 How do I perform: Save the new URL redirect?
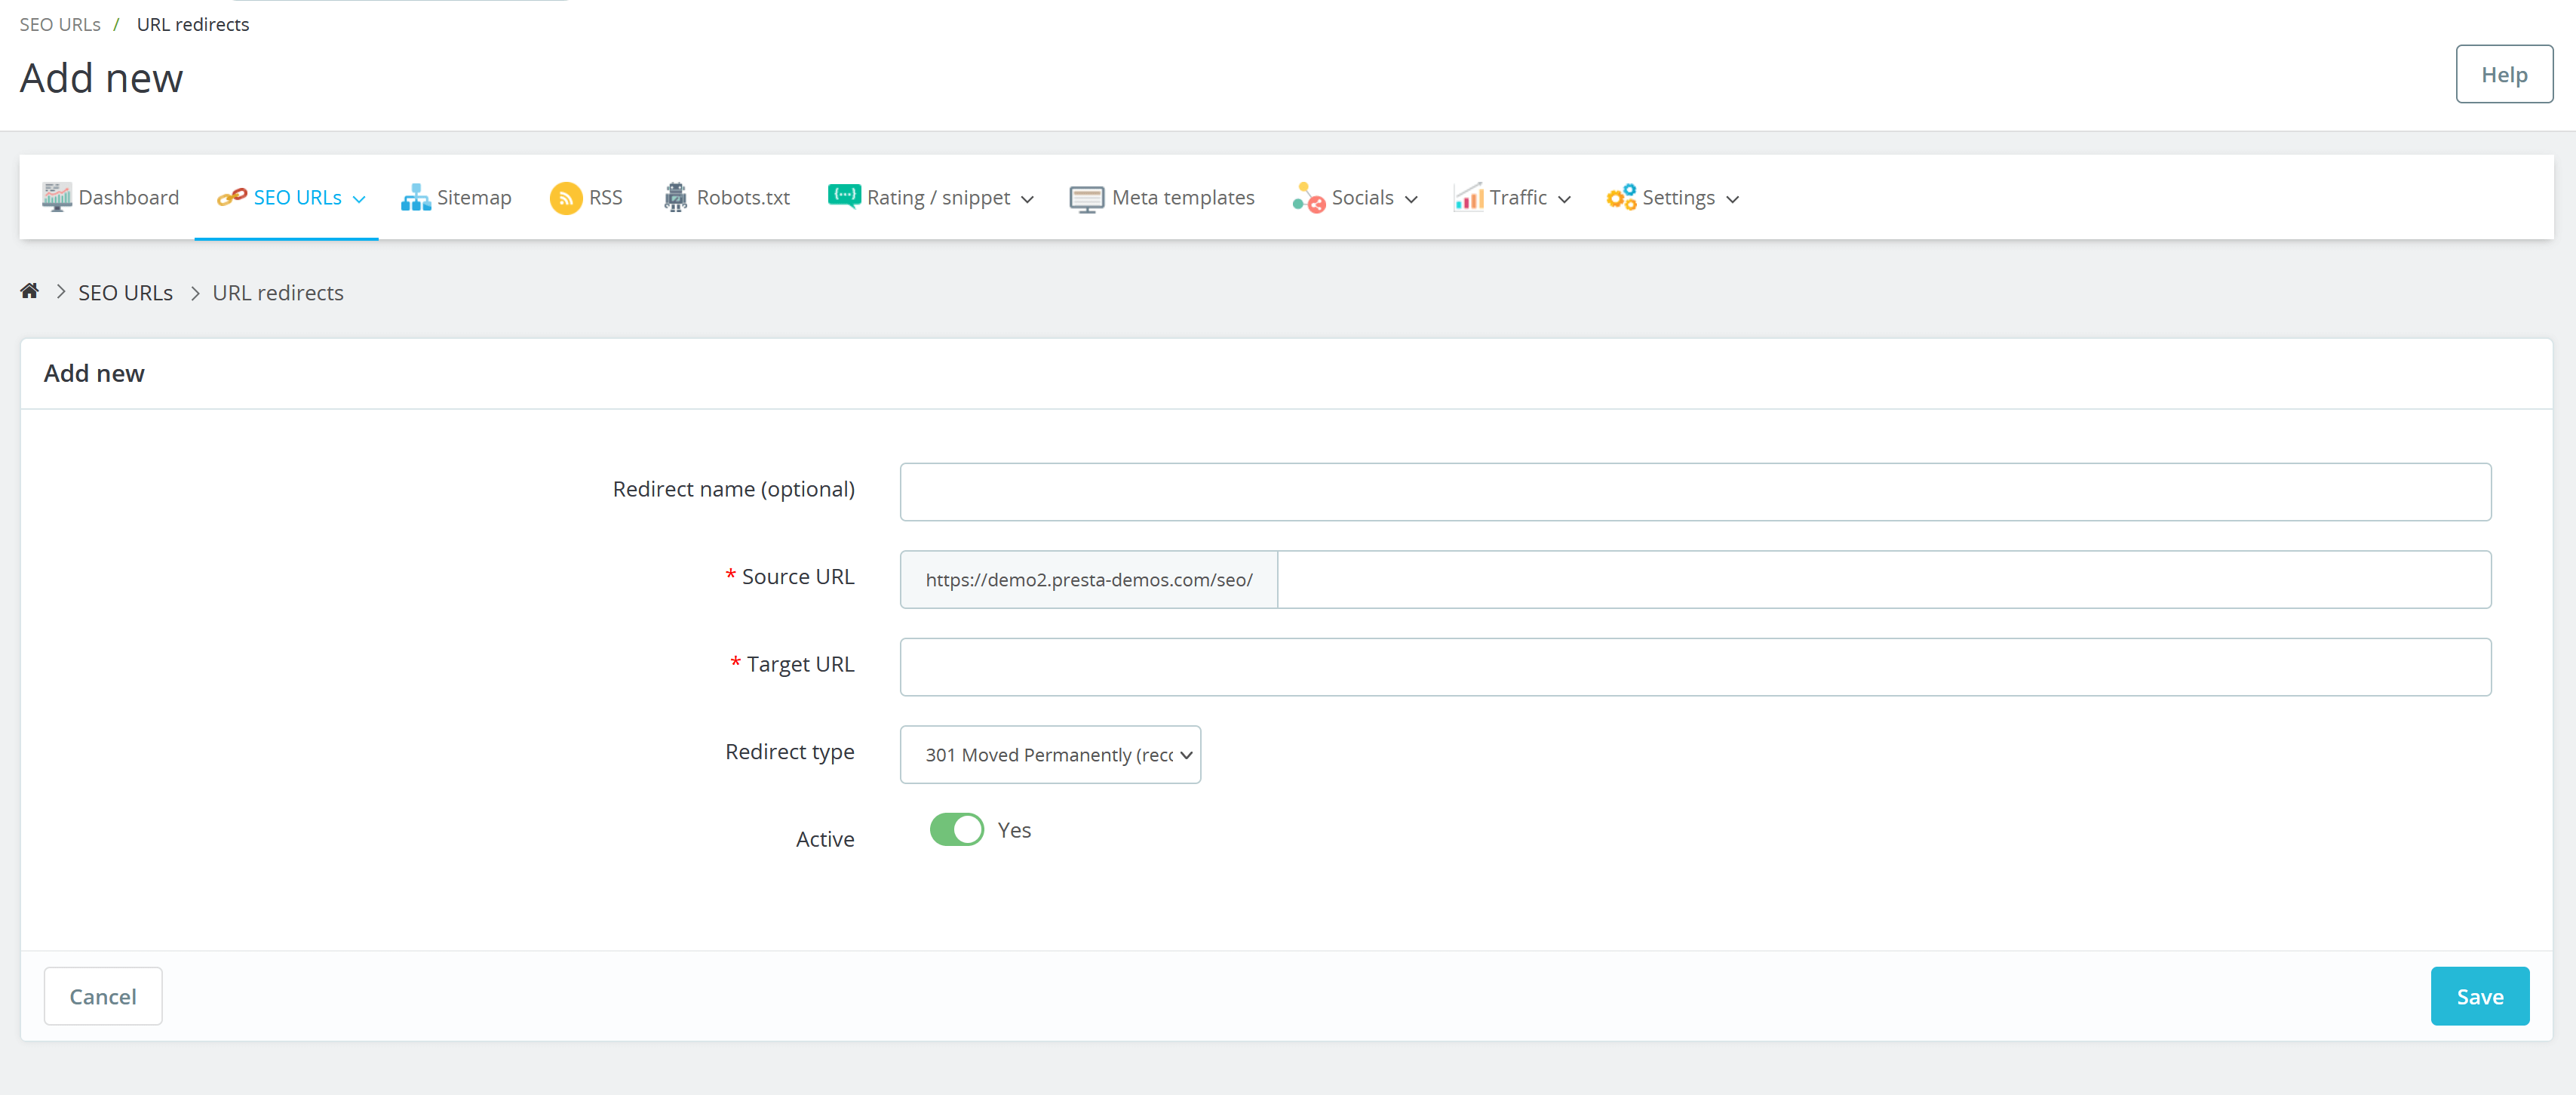coord(2479,996)
